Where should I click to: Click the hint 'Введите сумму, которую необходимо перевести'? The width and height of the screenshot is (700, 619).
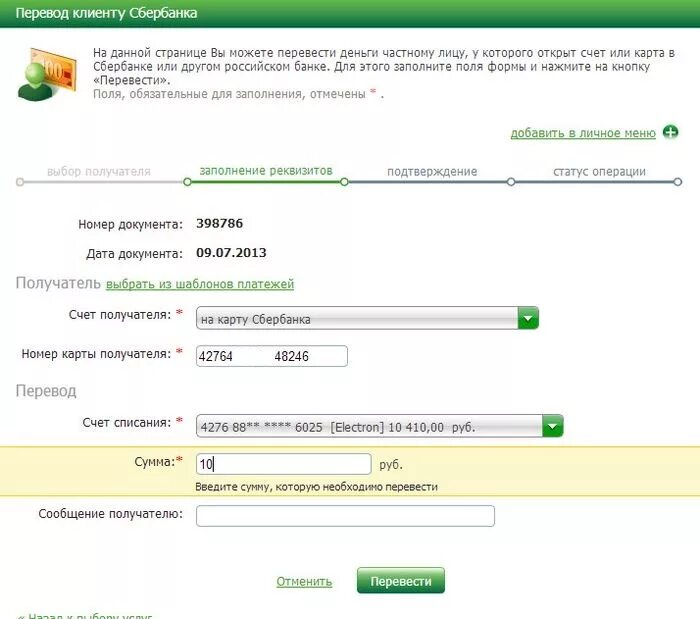pos(317,487)
